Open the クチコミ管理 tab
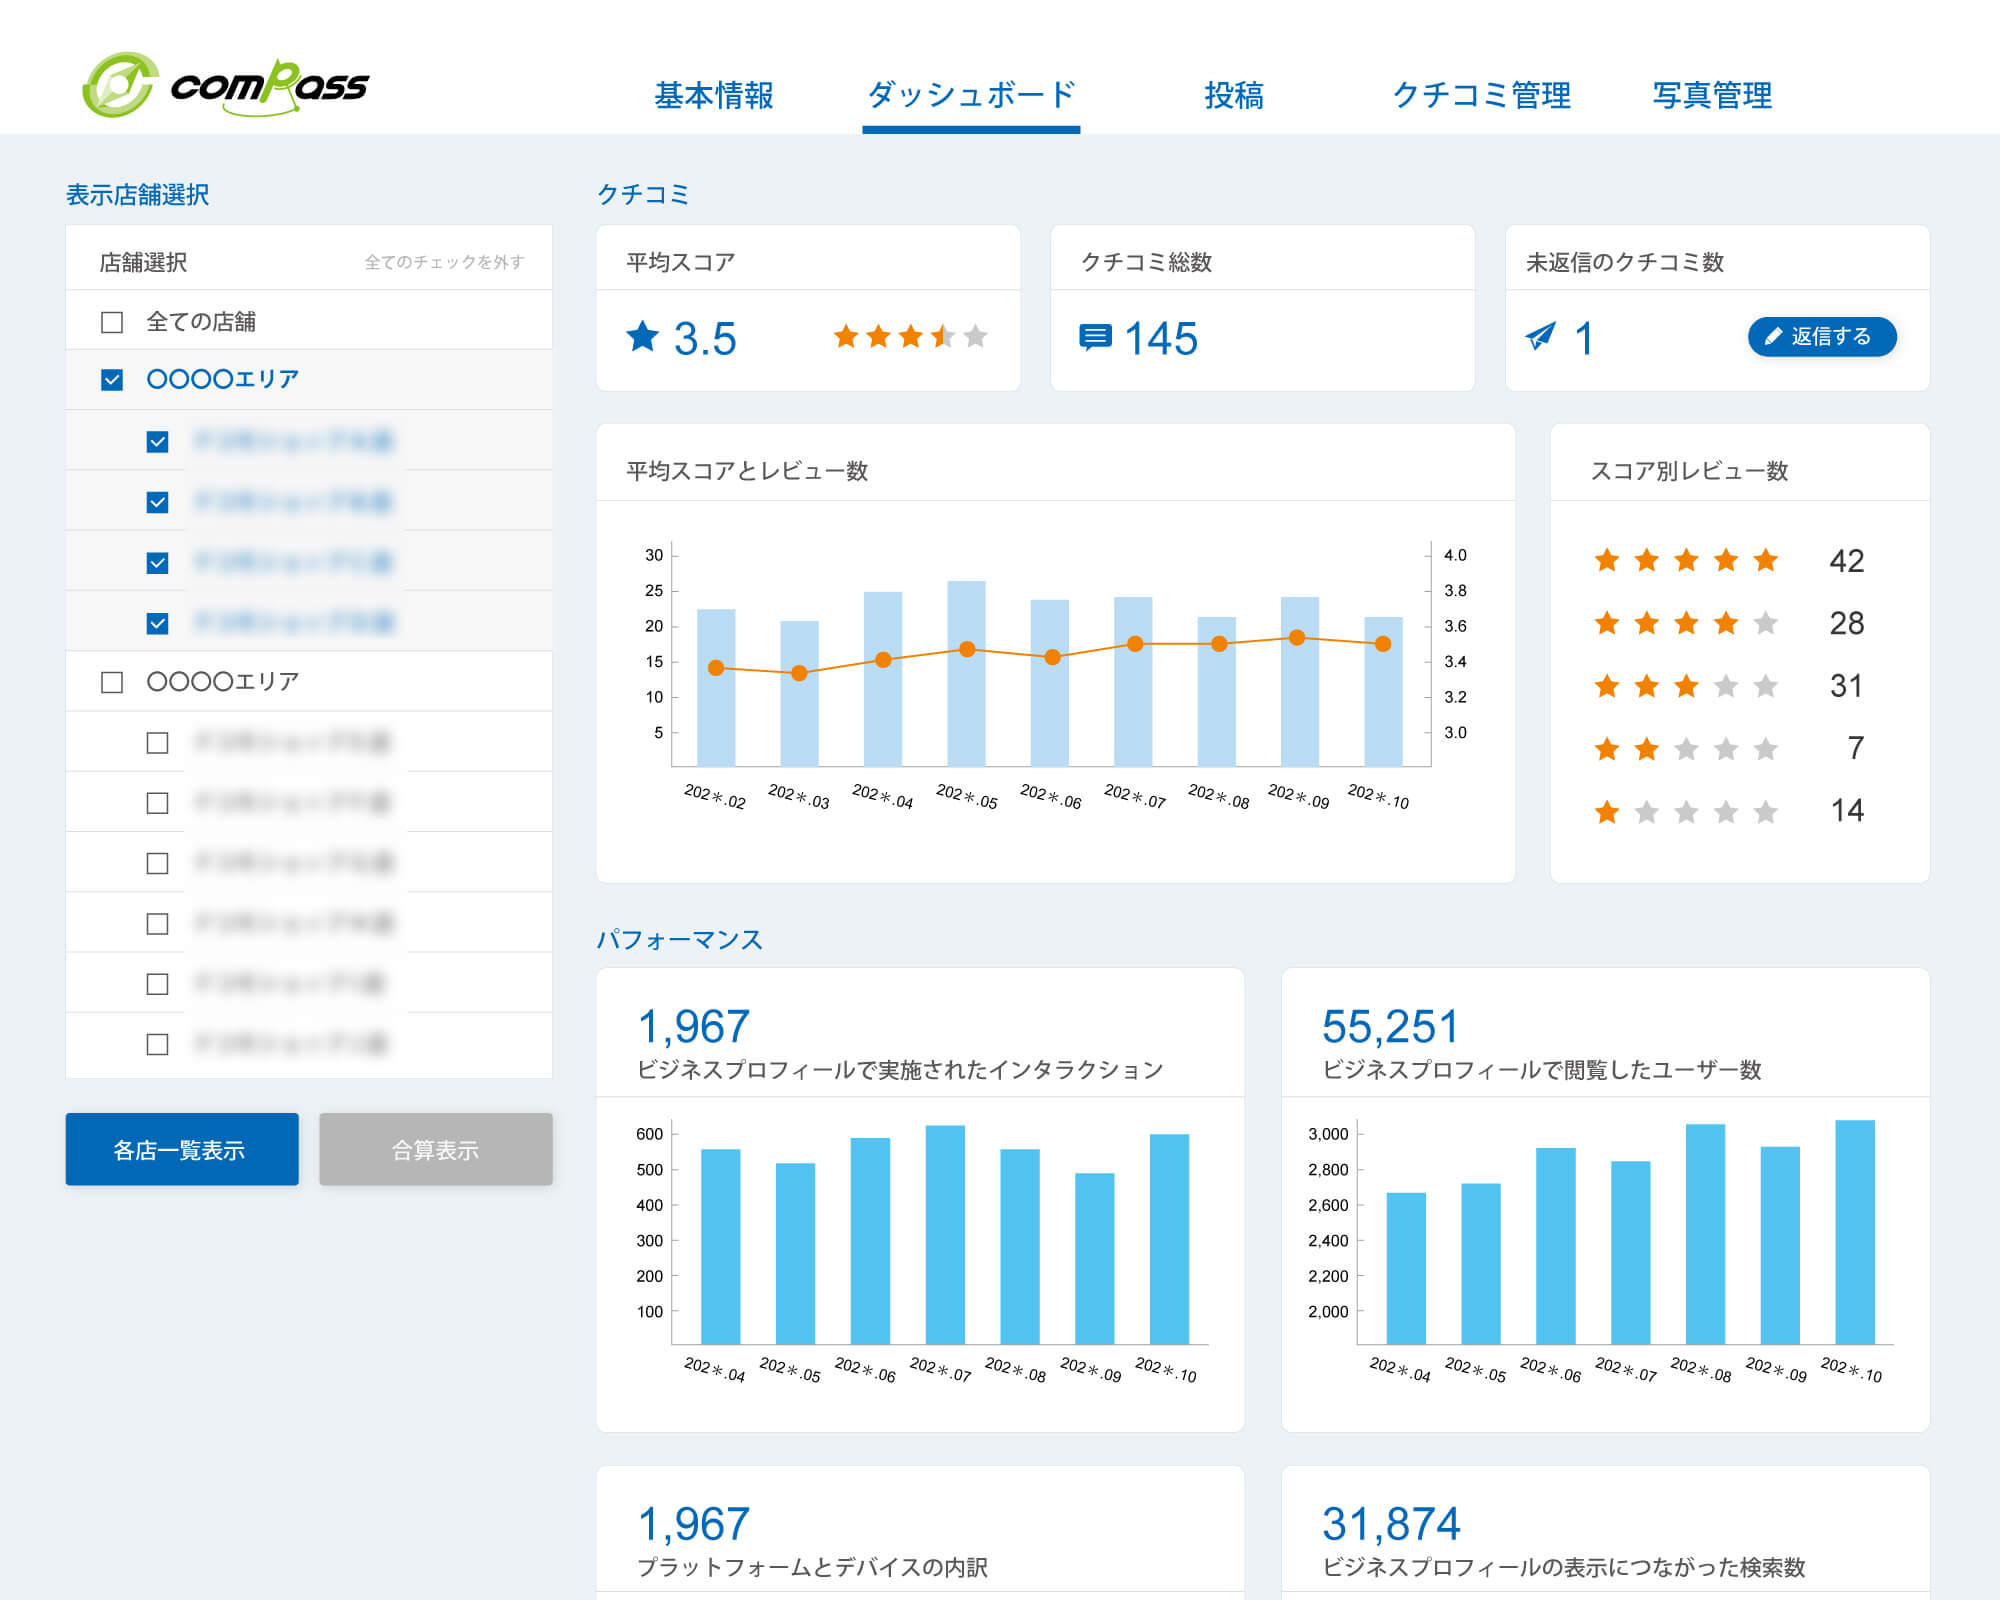The height and width of the screenshot is (1600, 2000). click(1481, 96)
